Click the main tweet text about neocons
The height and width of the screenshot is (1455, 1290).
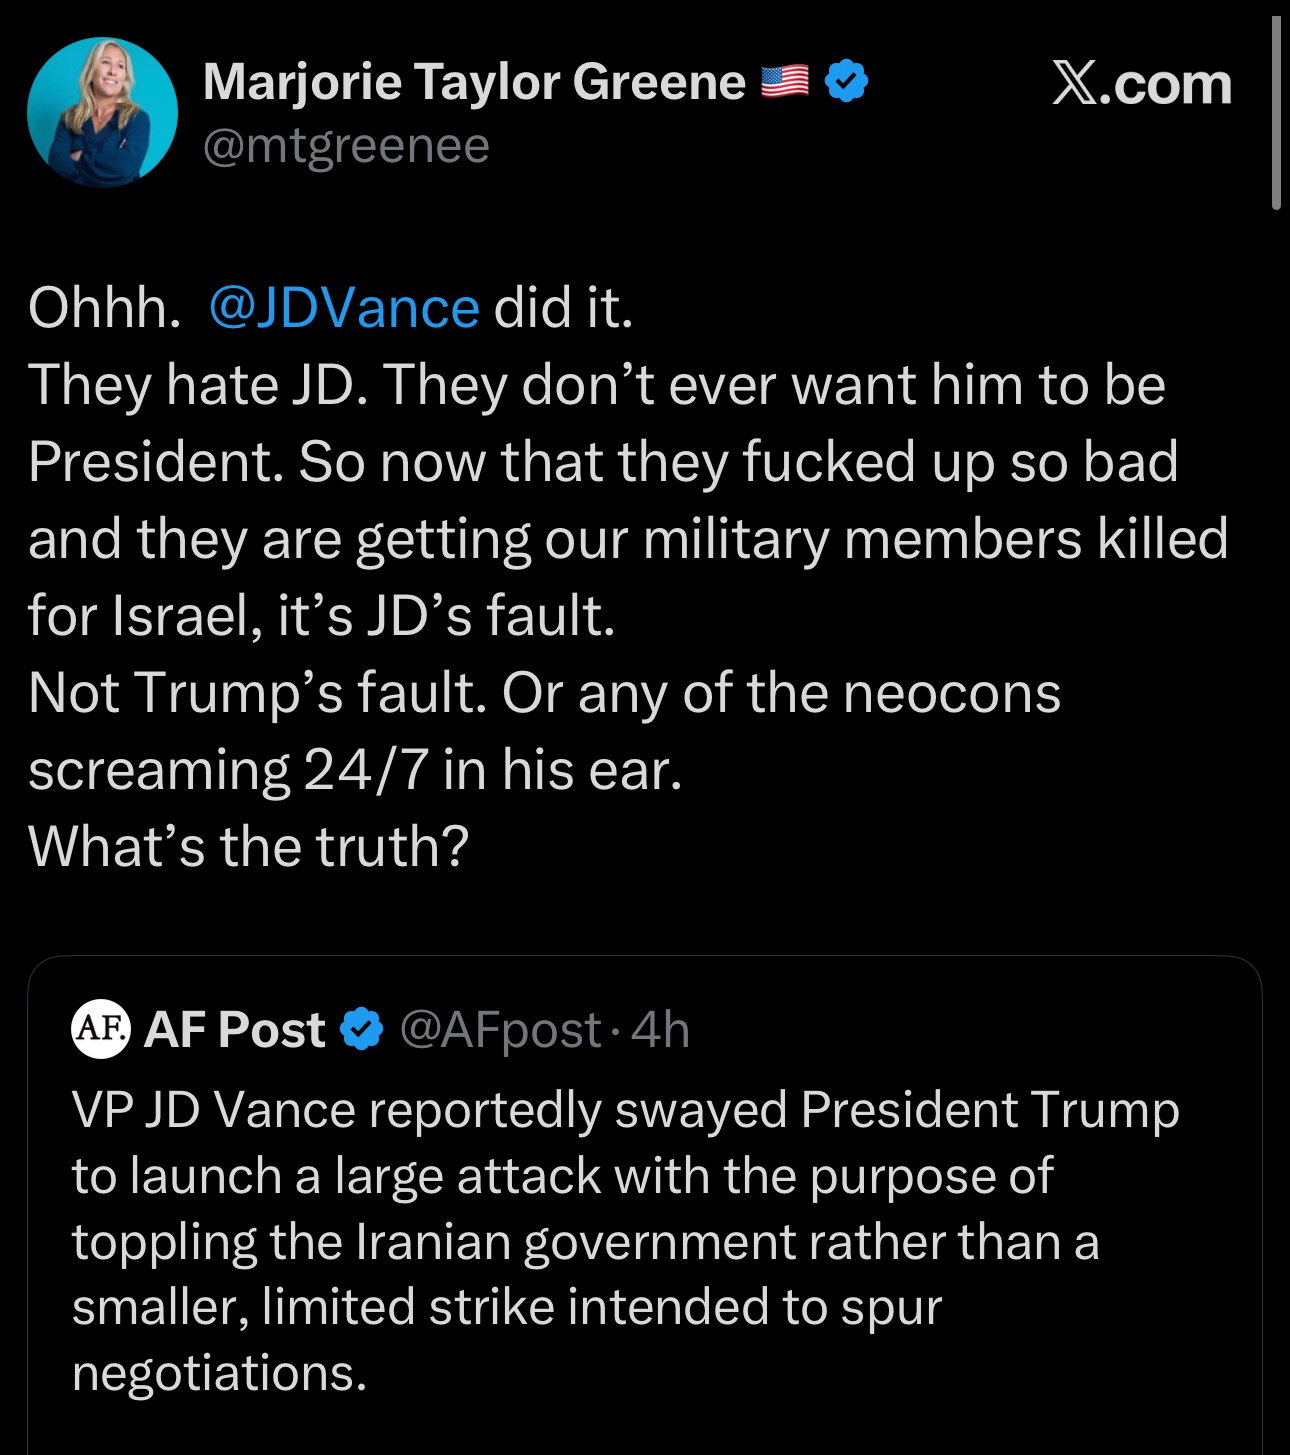544,693
